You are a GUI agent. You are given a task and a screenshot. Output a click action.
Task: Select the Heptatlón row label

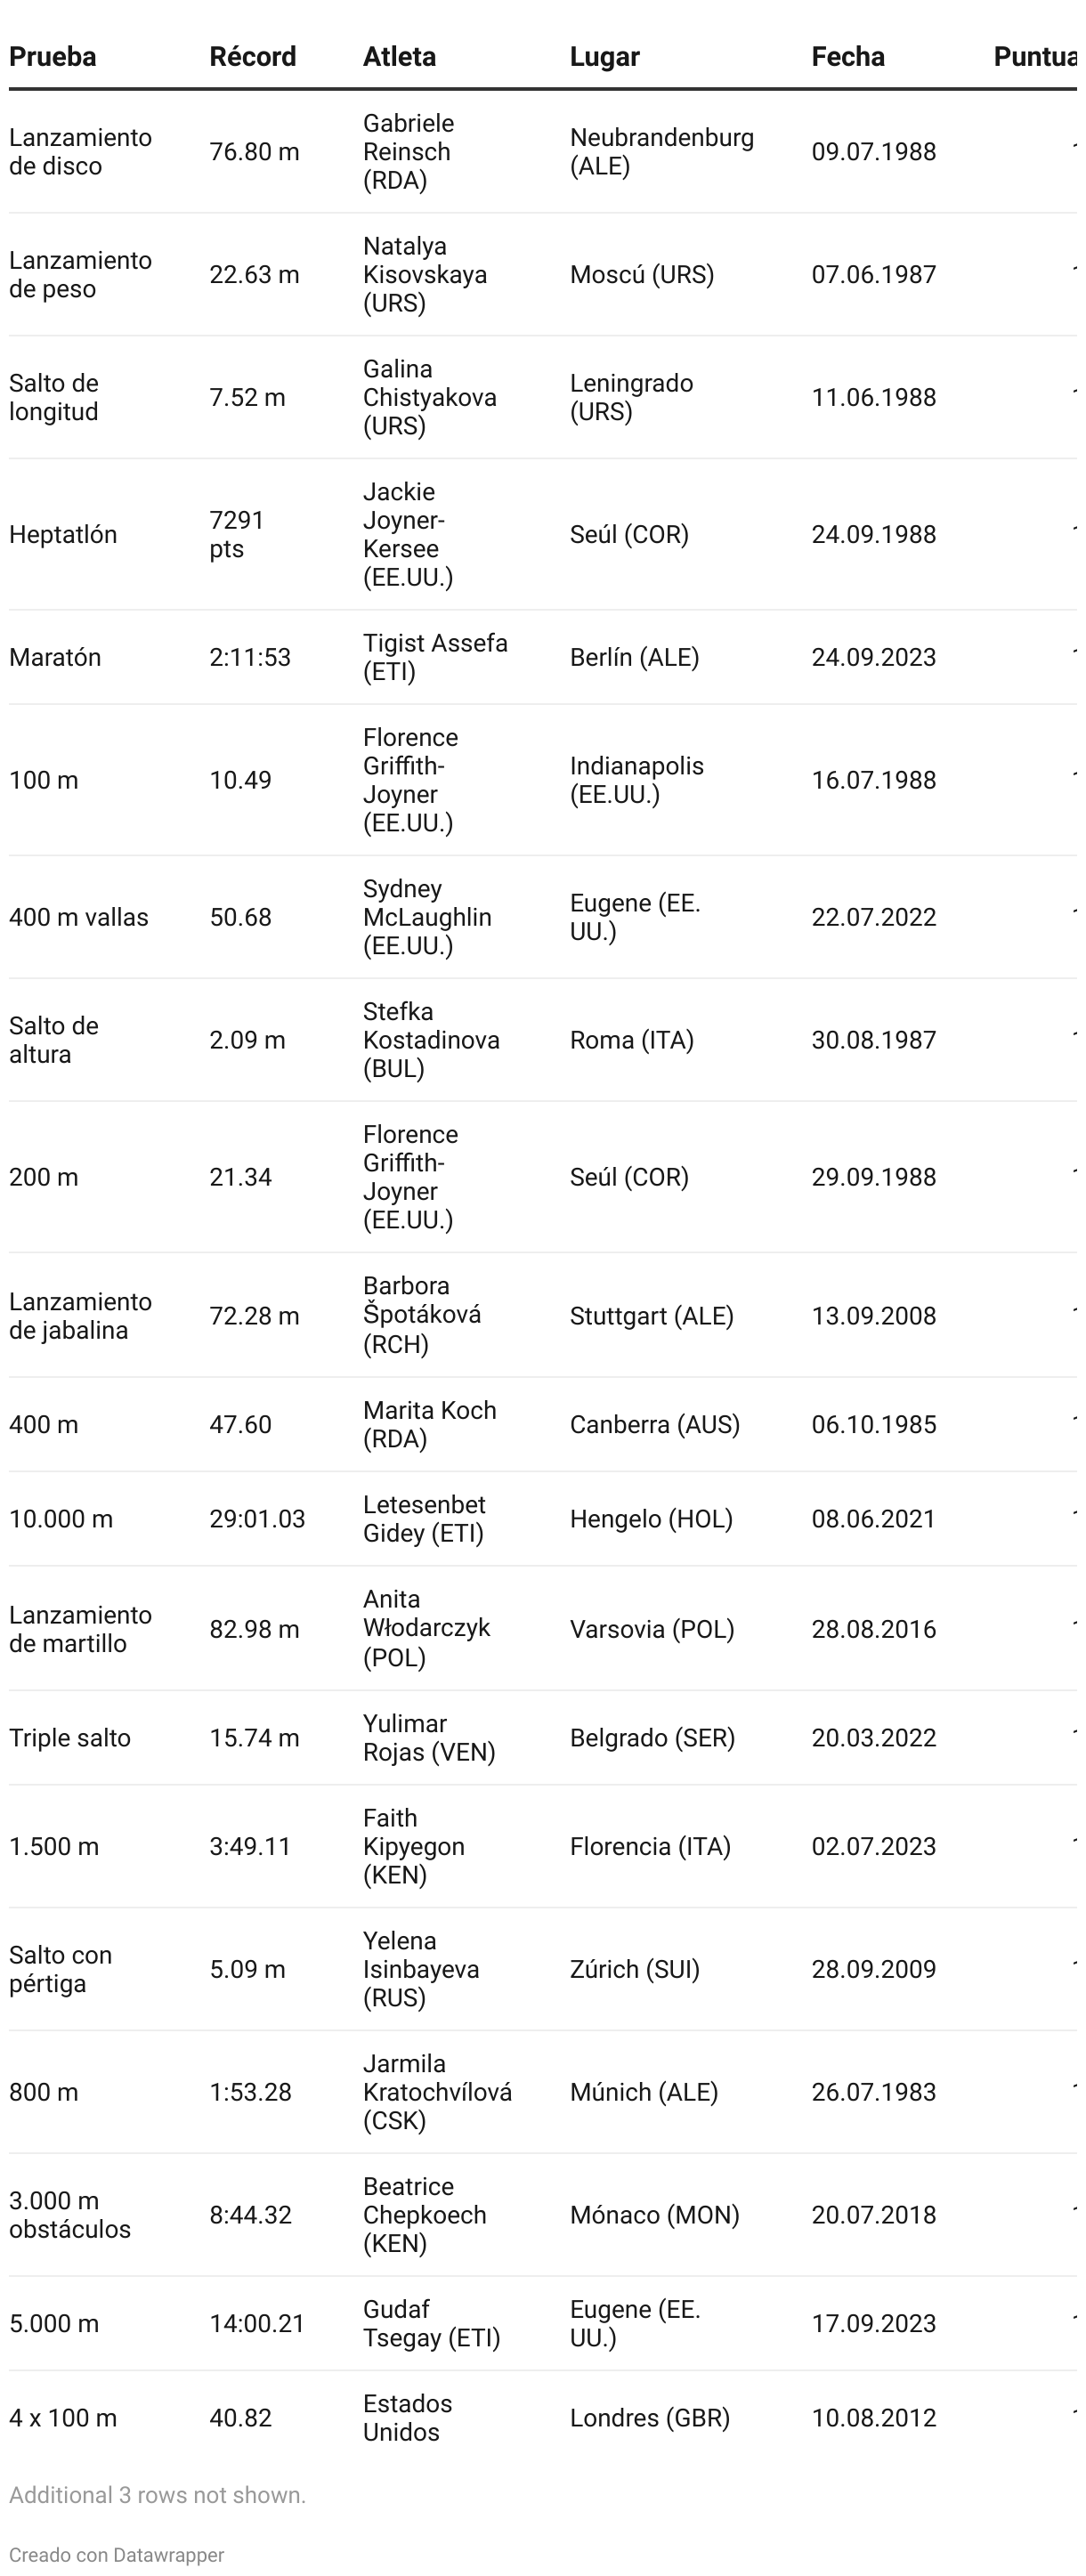coord(63,535)
